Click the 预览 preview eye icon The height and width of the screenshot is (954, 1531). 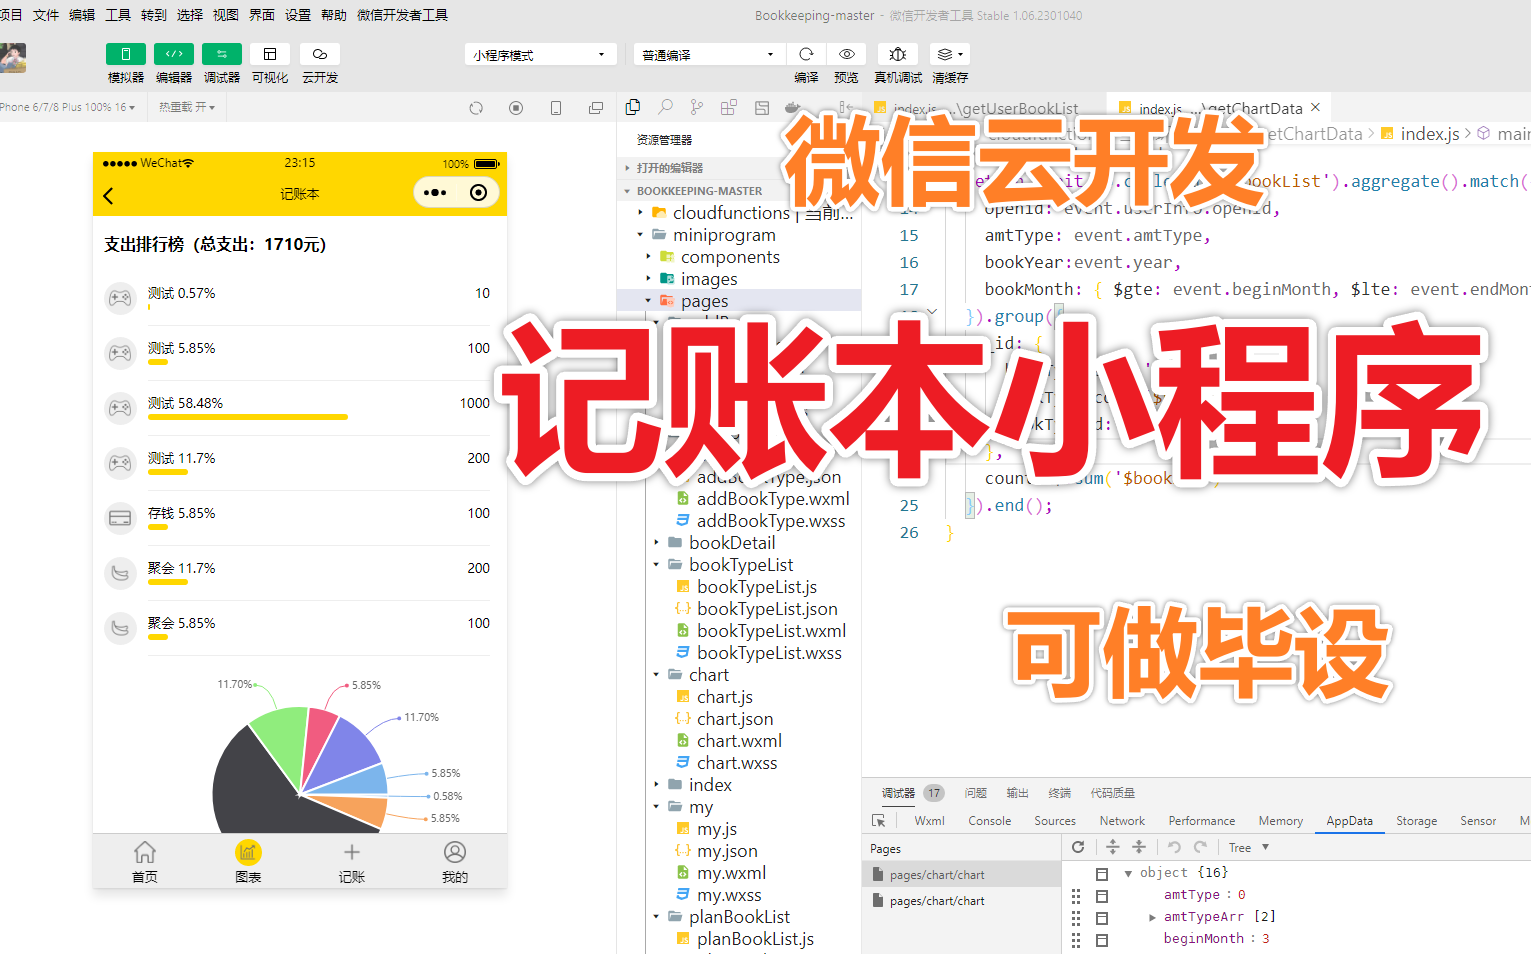(x=847, y=54)
